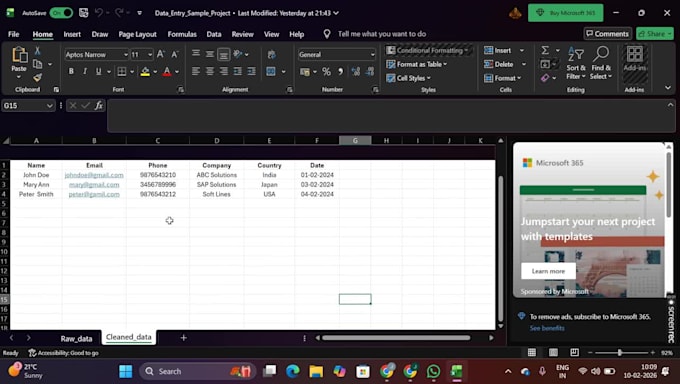Toggle Align Left

coord(196,72)
